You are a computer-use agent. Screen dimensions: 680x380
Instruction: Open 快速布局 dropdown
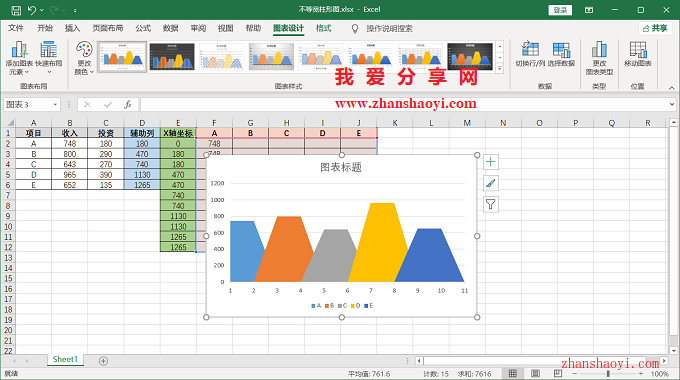49,58
